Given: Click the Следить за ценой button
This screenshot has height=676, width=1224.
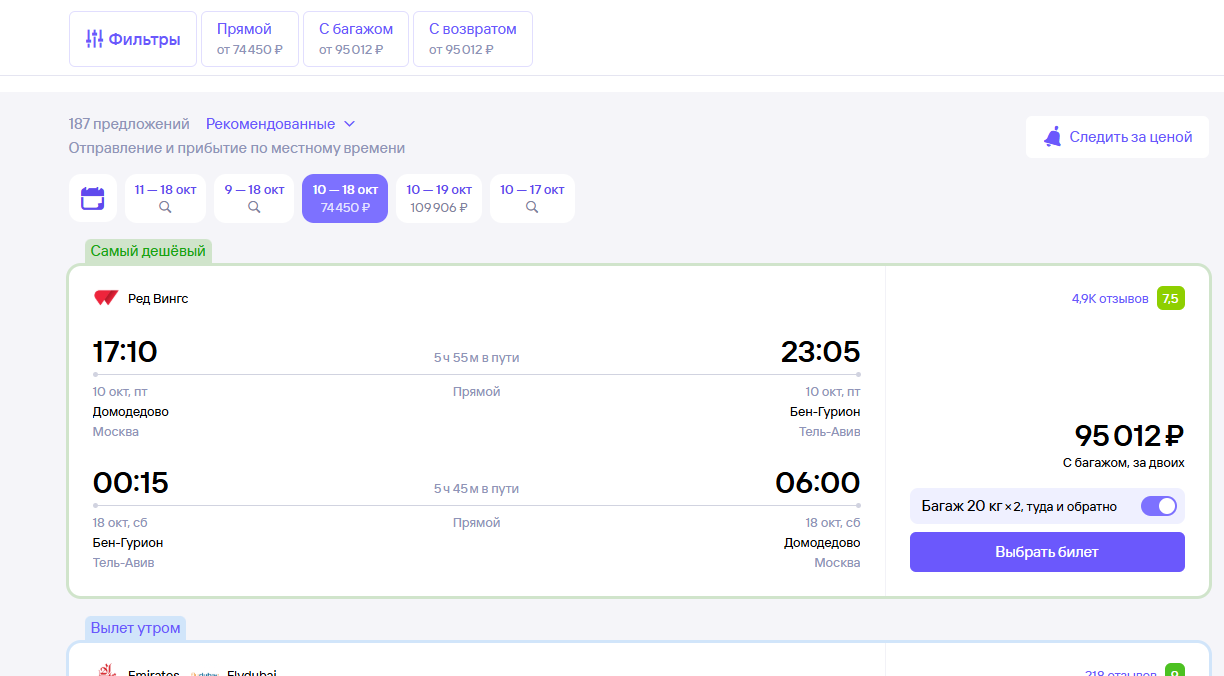Looking at the screenshot, I should point(1117,137).
